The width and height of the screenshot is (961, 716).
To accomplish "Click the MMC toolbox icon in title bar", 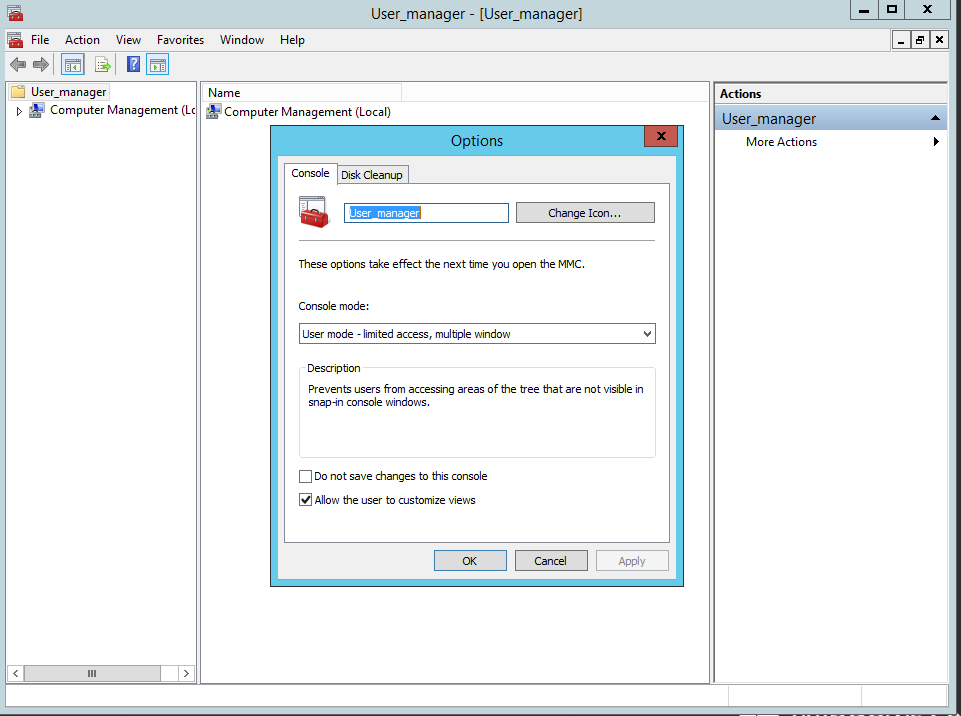I will (15, 13).
